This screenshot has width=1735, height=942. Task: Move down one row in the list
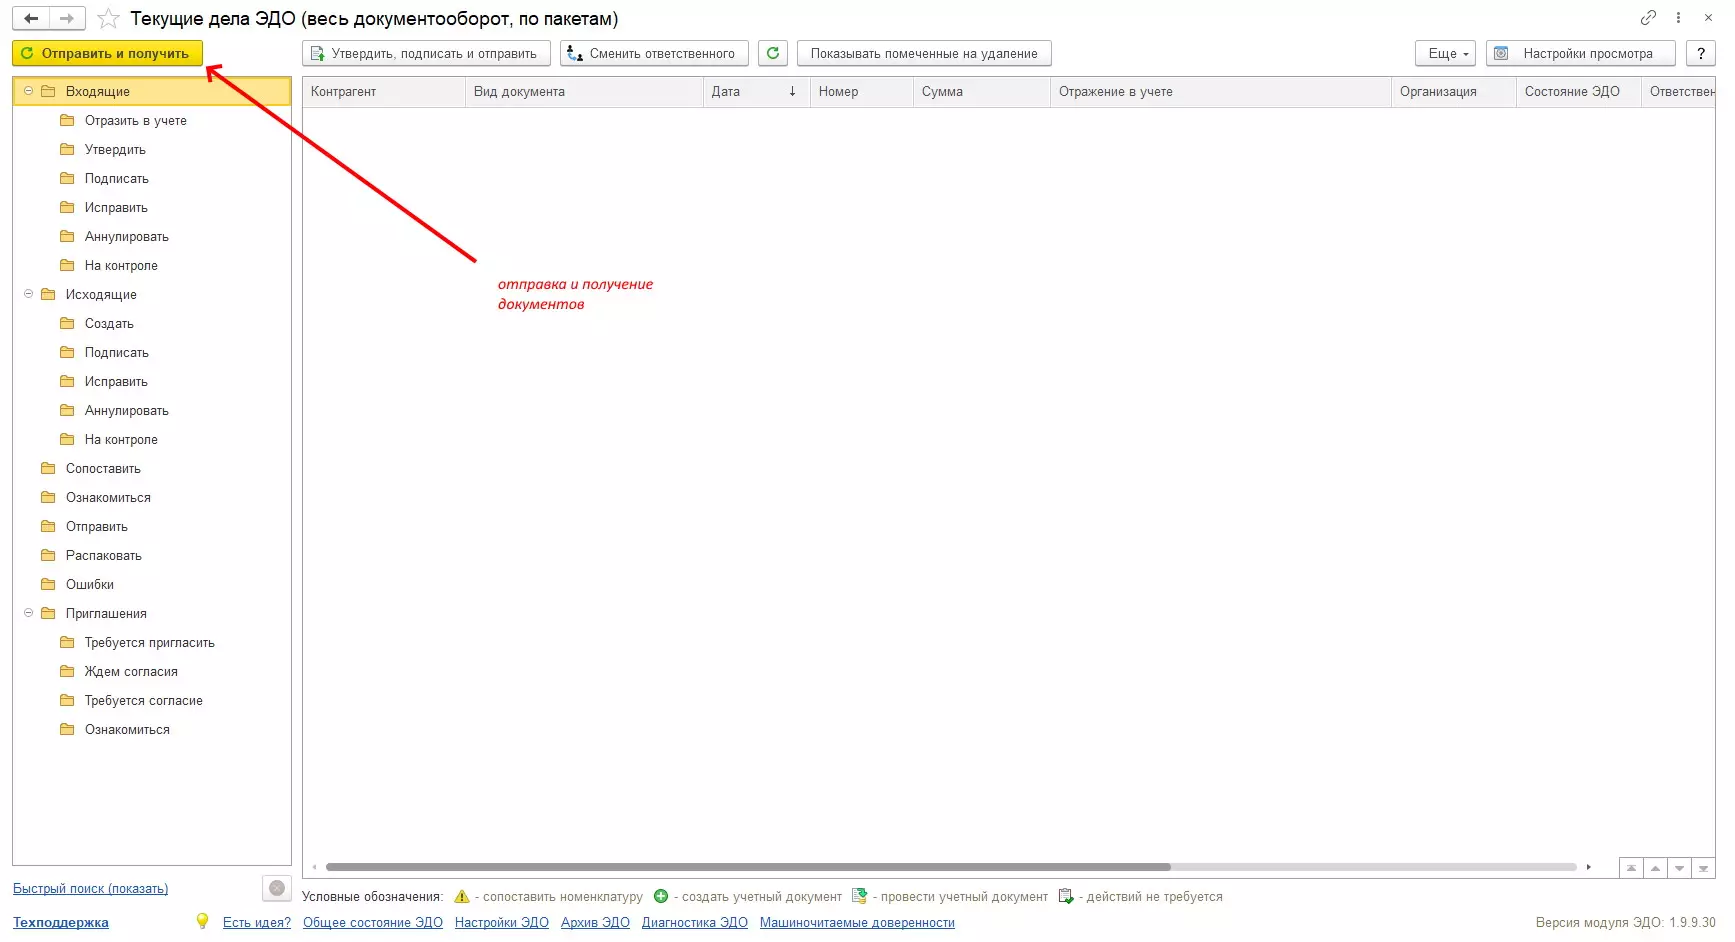click(1679, 868)
